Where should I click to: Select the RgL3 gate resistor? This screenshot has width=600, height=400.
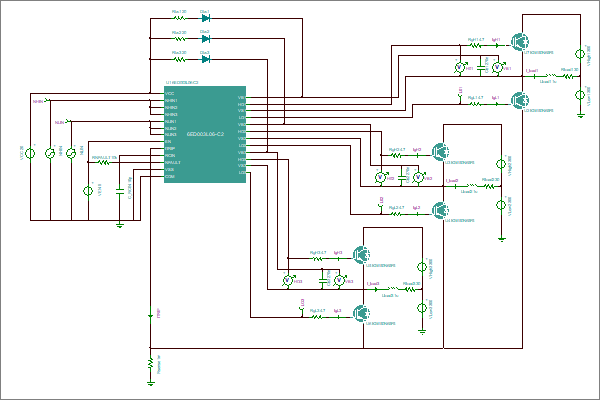pyautogui.click(x=316, y=317)
